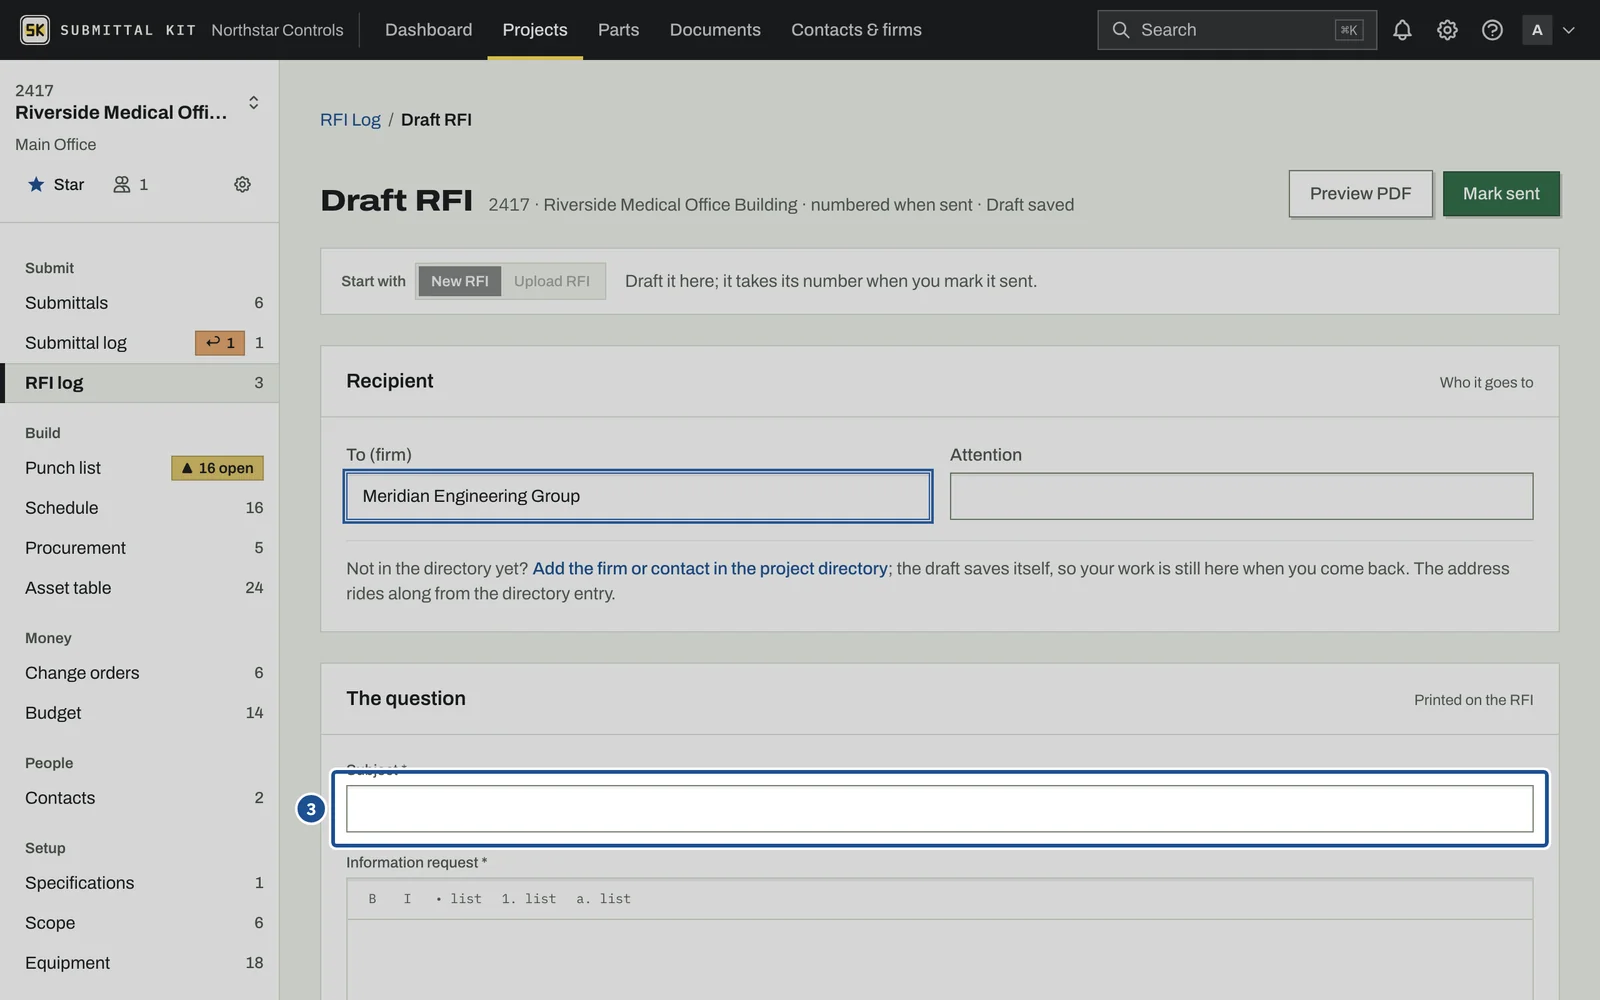Select the New RFI option

(459, 281)
